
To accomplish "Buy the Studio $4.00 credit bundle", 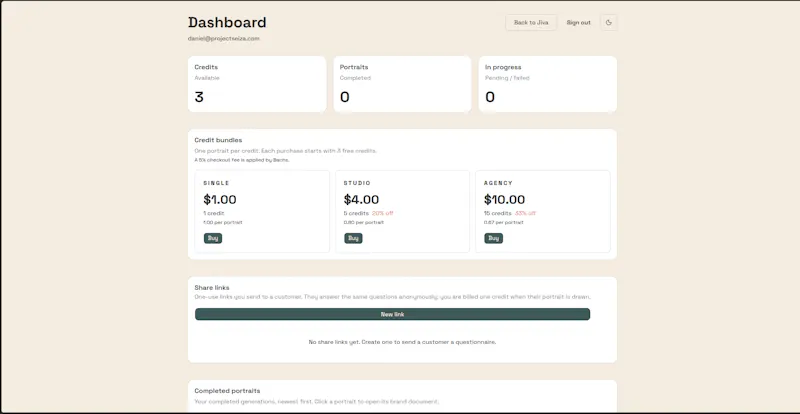I will click(353, 238).
